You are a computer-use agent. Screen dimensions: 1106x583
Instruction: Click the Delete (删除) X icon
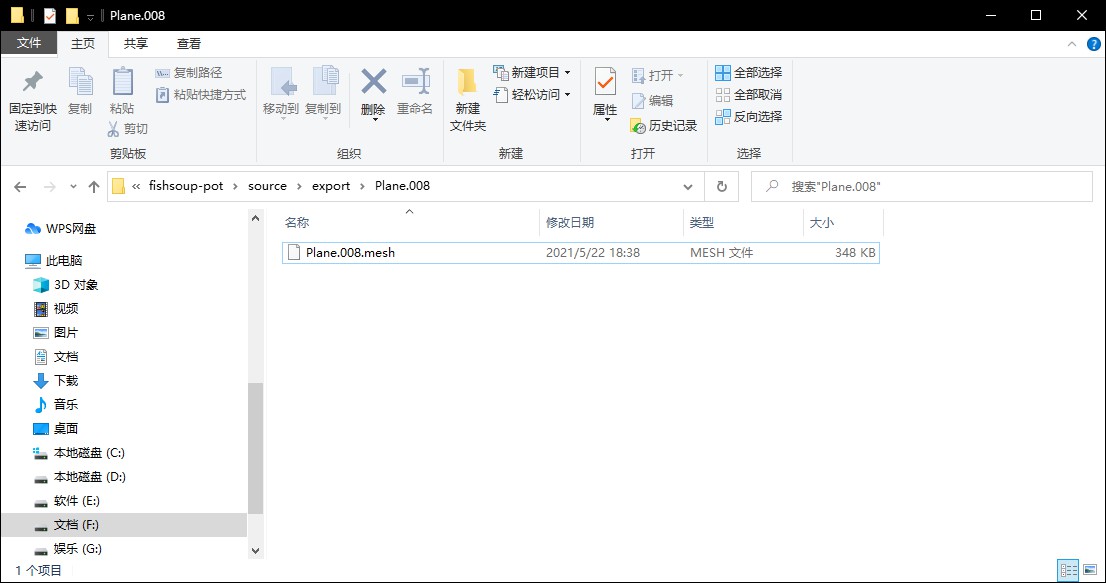point(373,81)
